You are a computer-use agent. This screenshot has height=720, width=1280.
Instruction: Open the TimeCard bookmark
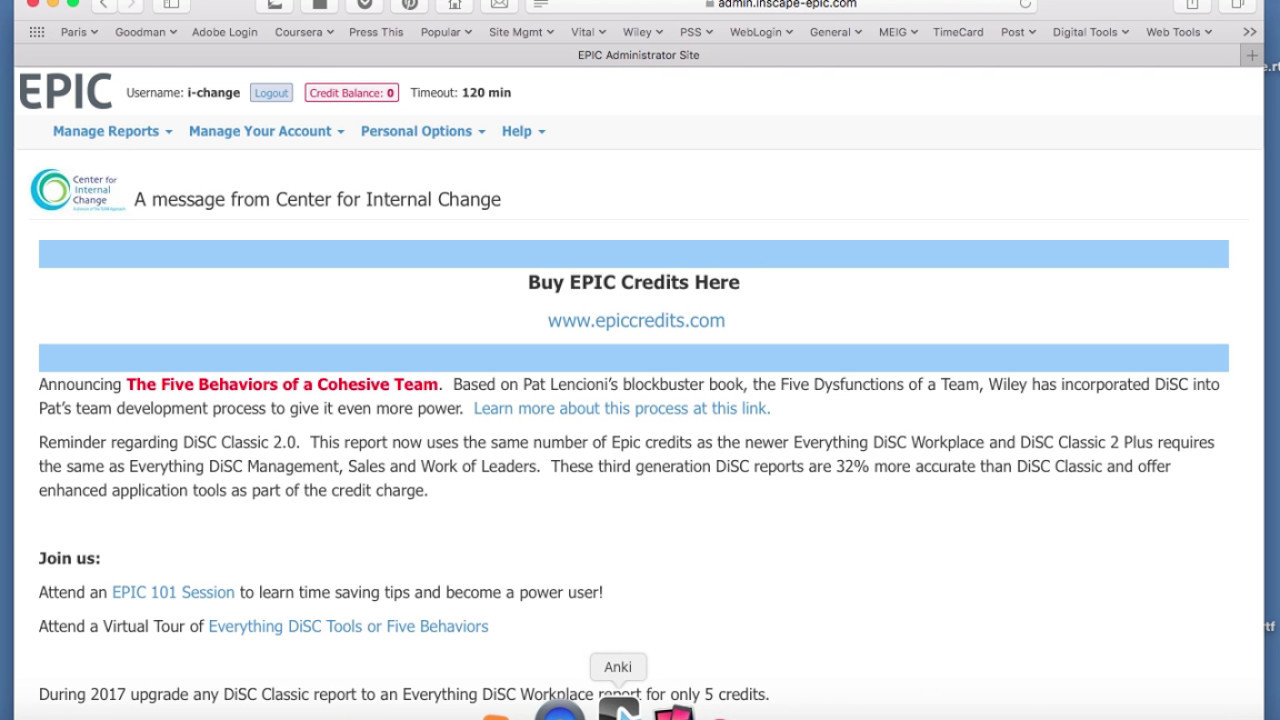(958, 32)
